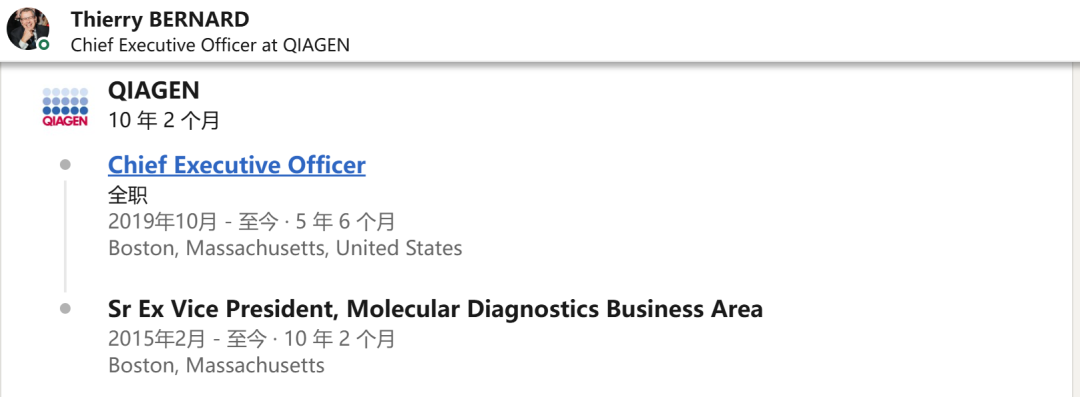Click the bullet marker beside Sr Ex Vice President
Viewport: 1080px width, 397px height.
pyautogui.click(x=65, y=309)
